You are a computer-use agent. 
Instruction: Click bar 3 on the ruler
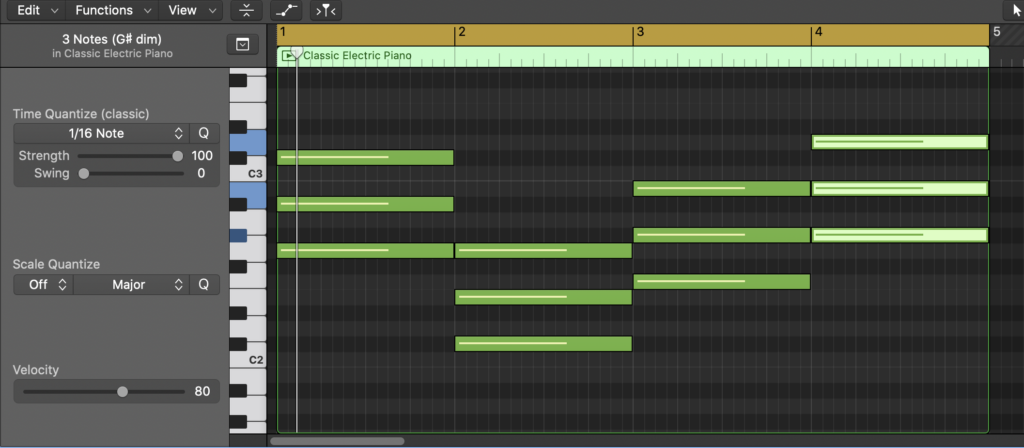(640, 32)
